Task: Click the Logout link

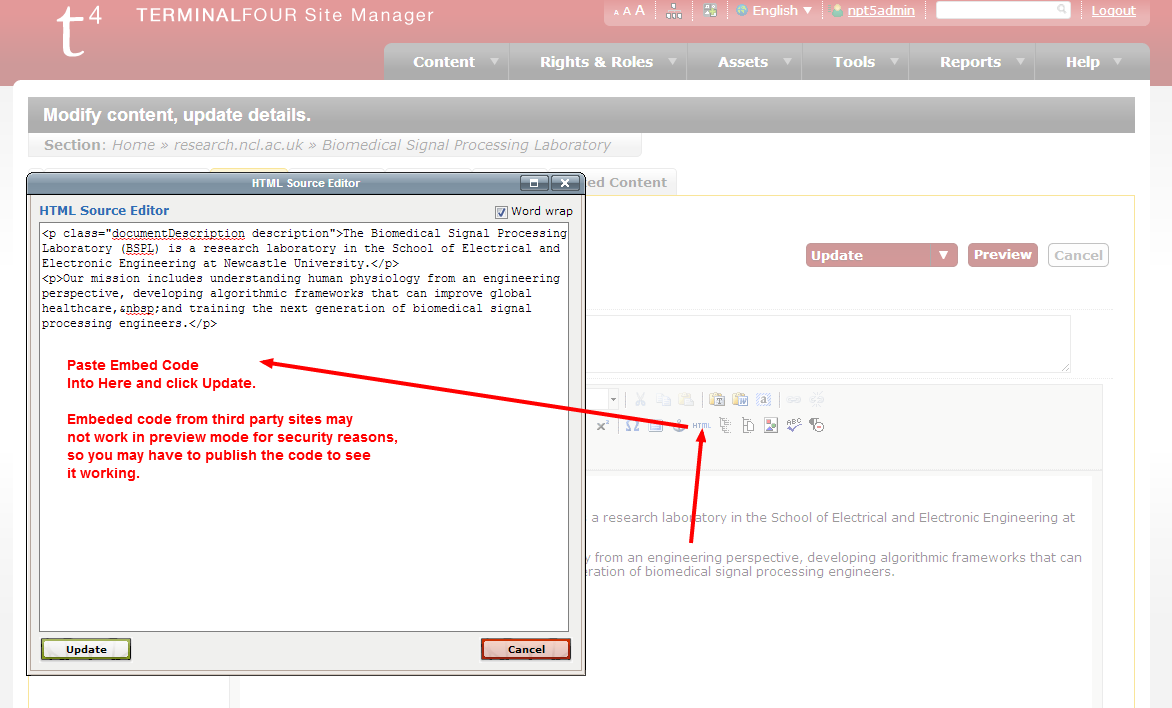Action: pos(1113,11)
